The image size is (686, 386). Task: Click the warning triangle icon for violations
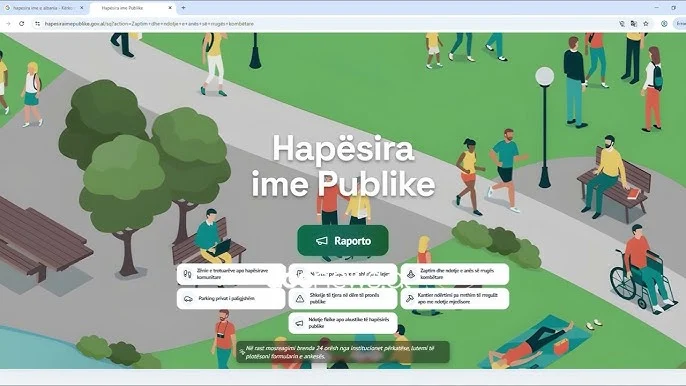pyautogui.click(x=300, y=298)
